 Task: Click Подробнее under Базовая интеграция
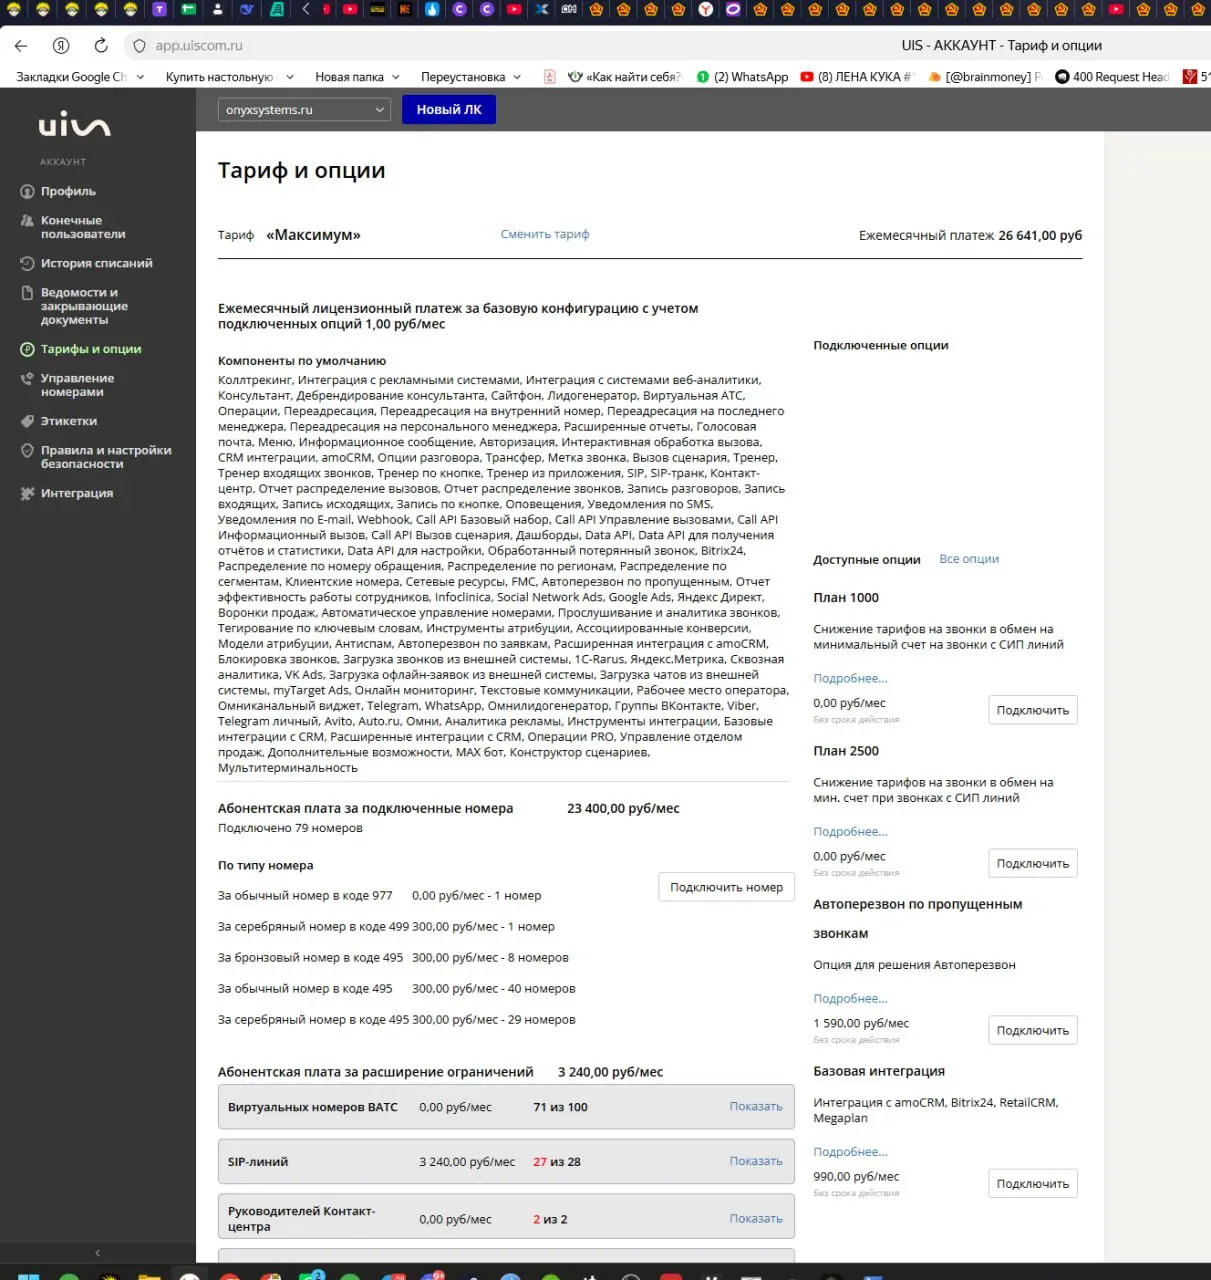pos(850,1151)
